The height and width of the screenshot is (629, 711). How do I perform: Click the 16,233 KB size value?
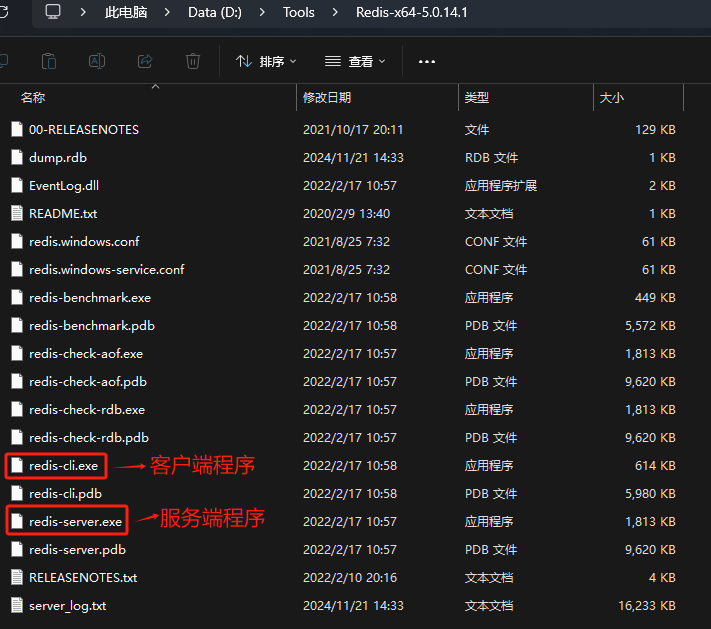647,606
